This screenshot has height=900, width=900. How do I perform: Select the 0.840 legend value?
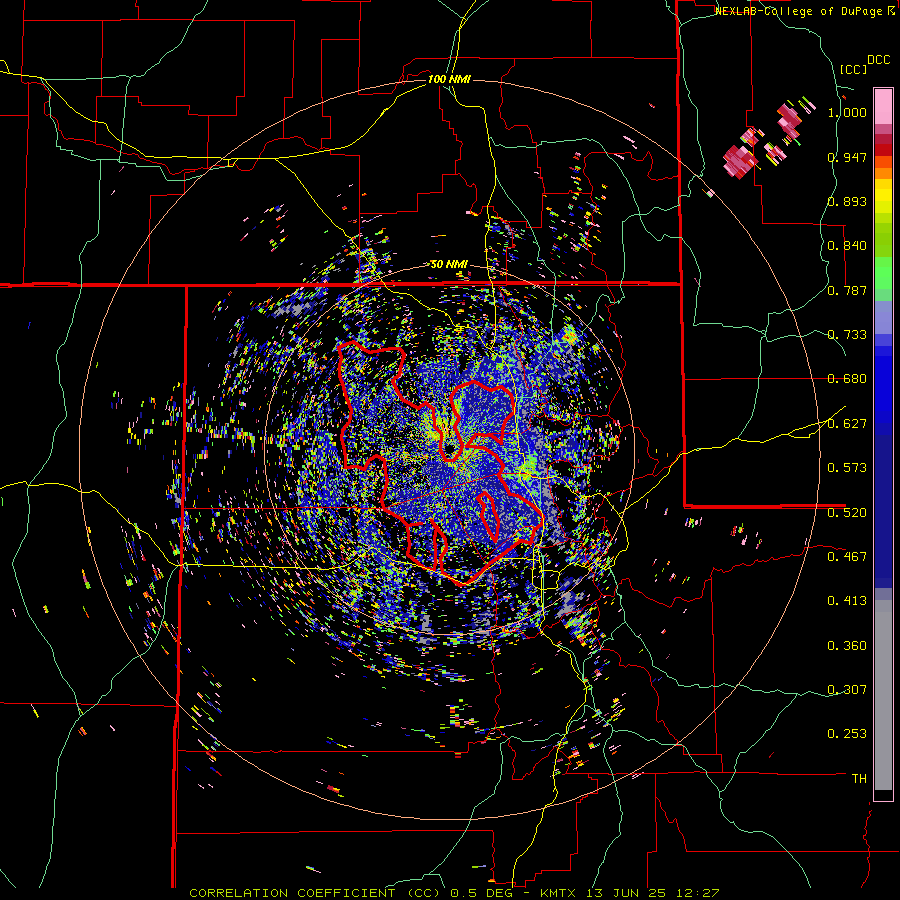click(x=847, y=246)
